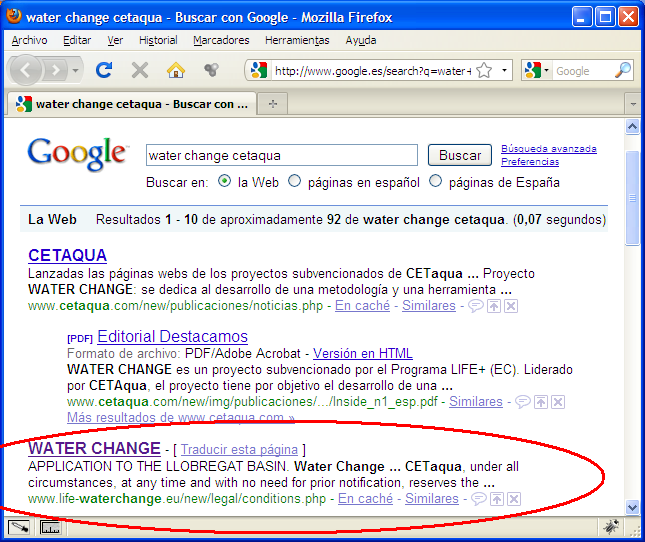
Task: Click the vertical scrollbar thumb
Action: click(633, 199)
